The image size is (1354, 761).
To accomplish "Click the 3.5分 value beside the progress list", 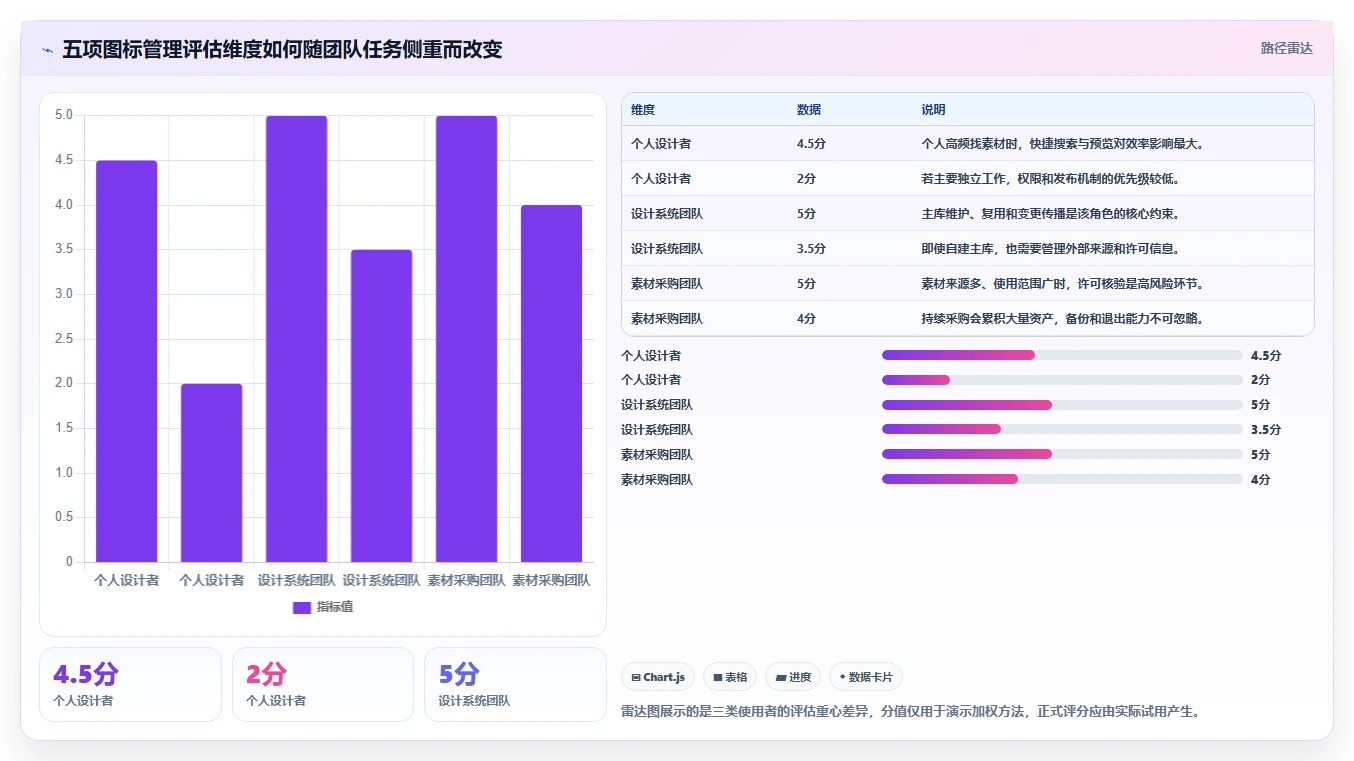I will click(1265, 430).
